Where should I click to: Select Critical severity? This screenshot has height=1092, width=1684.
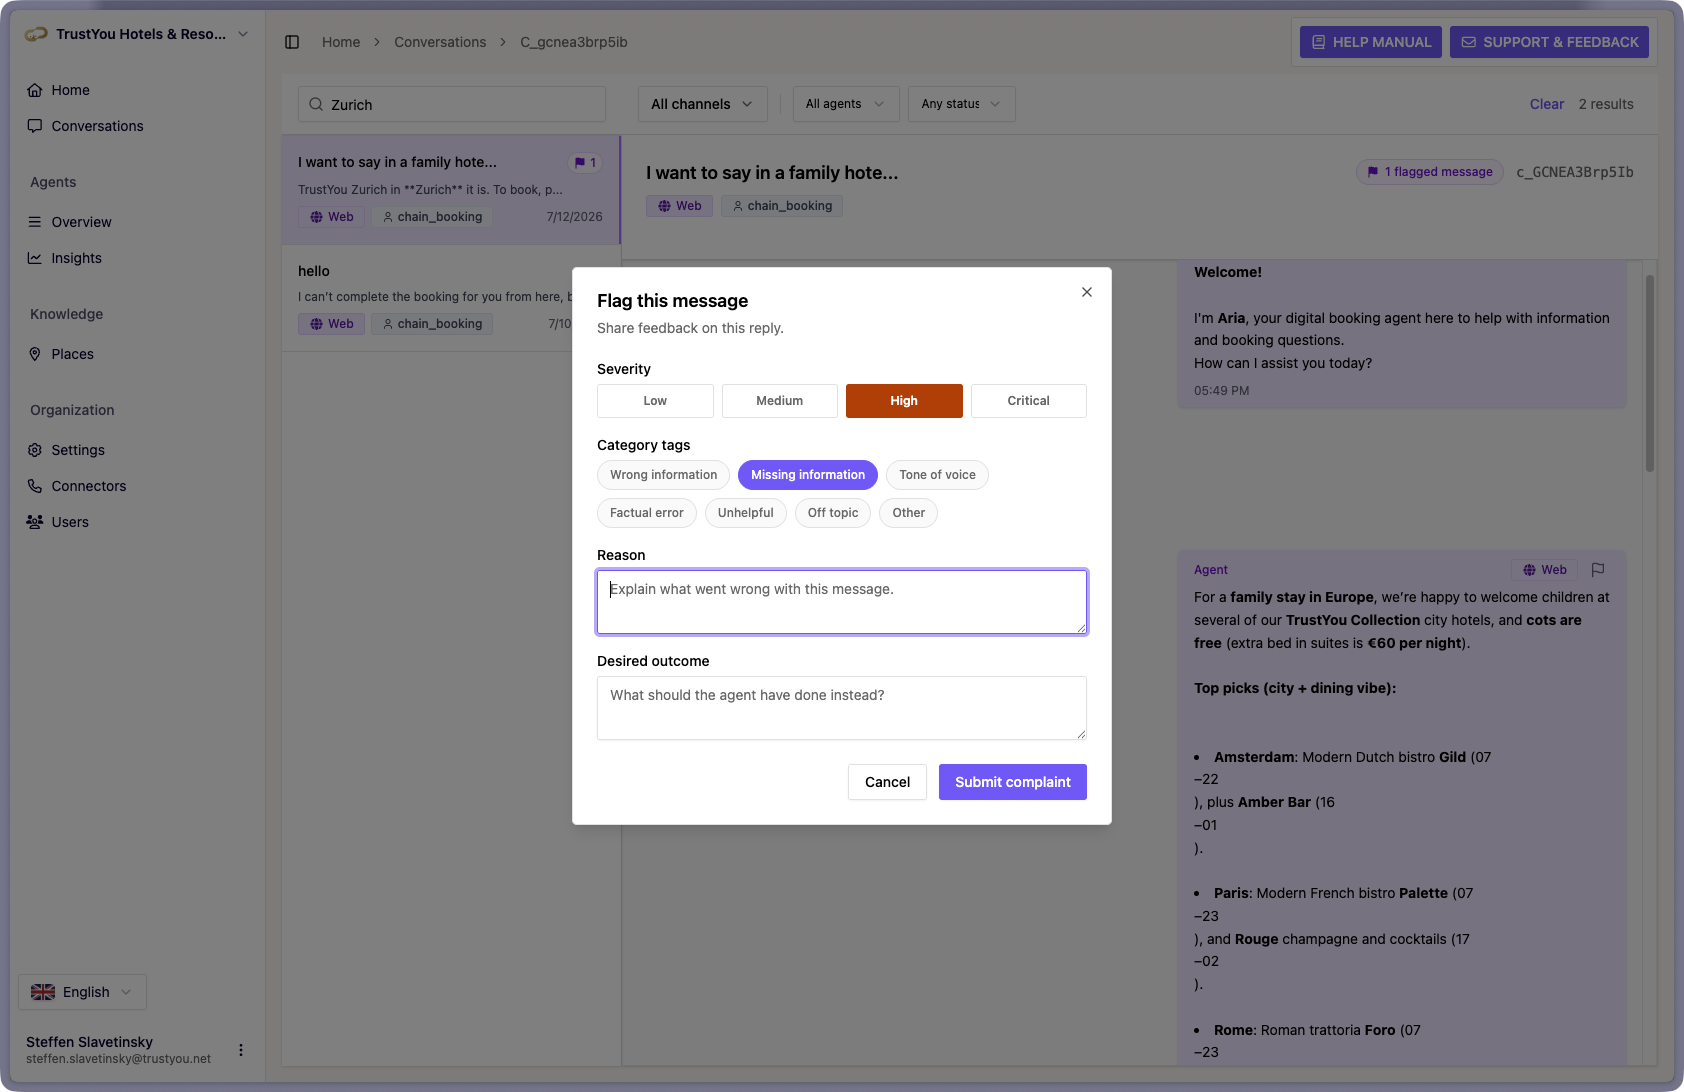[x=1029, y=401]
